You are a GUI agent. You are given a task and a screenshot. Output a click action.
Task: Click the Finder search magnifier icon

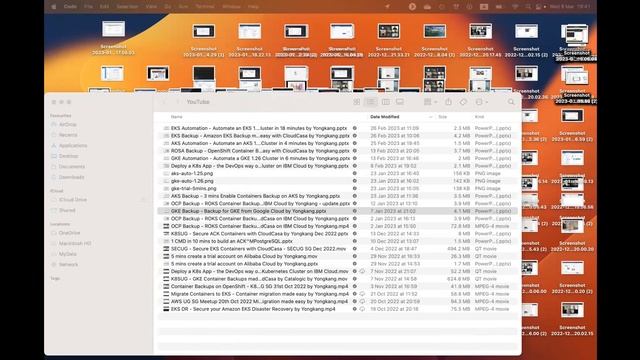(511, 102)
